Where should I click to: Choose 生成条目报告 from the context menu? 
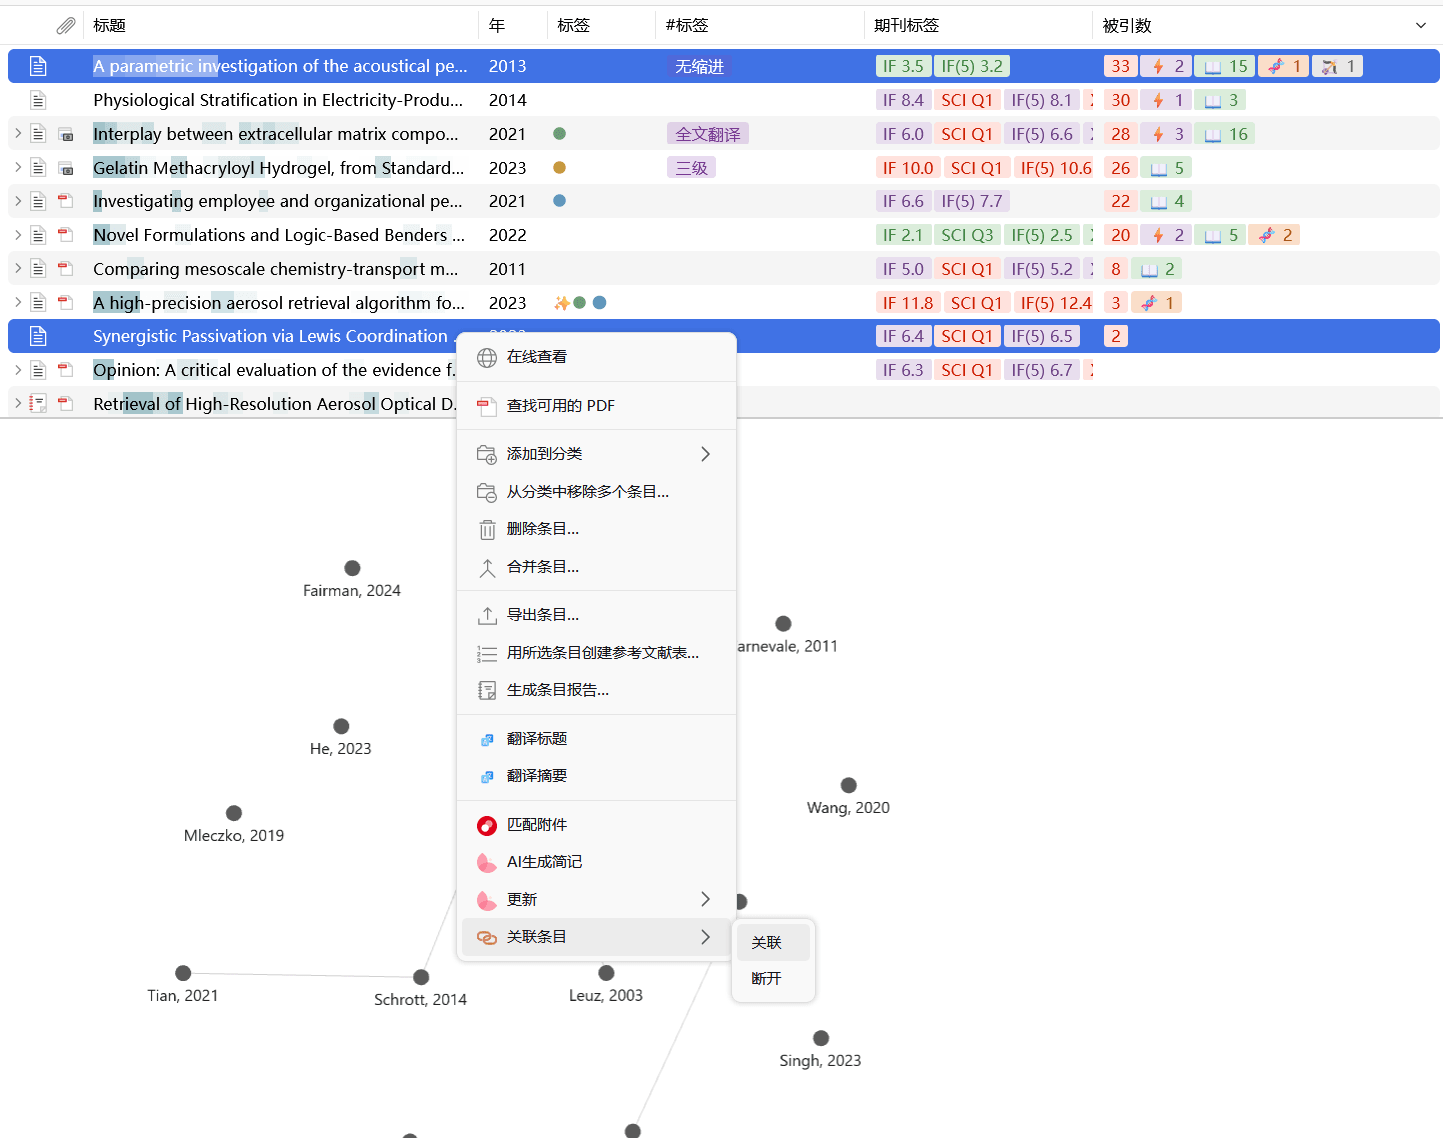[x=557, y=690]
